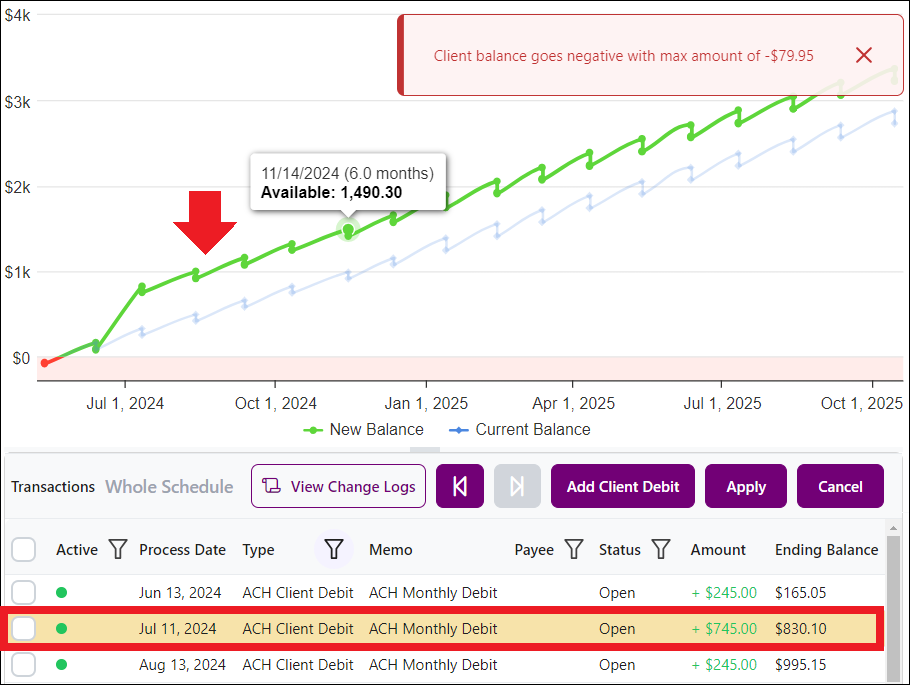Image resolution: width=910 pixels, height=685 pixels.
Task: Toggle the green Active dot on Aug 13 row
Action: (61, 664)
